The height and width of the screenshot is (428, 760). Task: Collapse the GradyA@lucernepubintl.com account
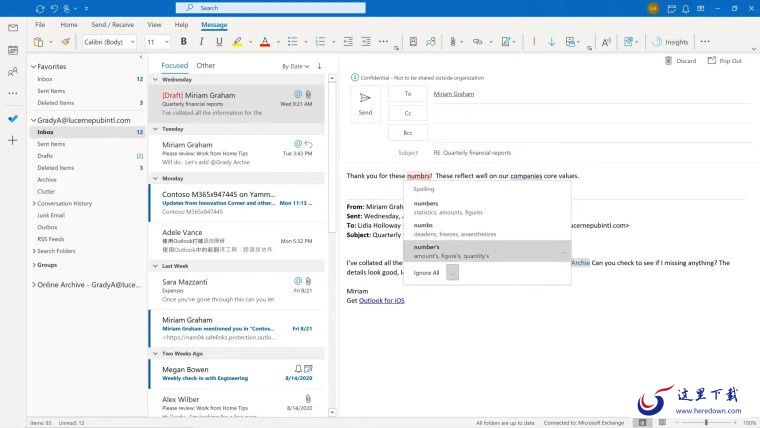click(33, 120)
